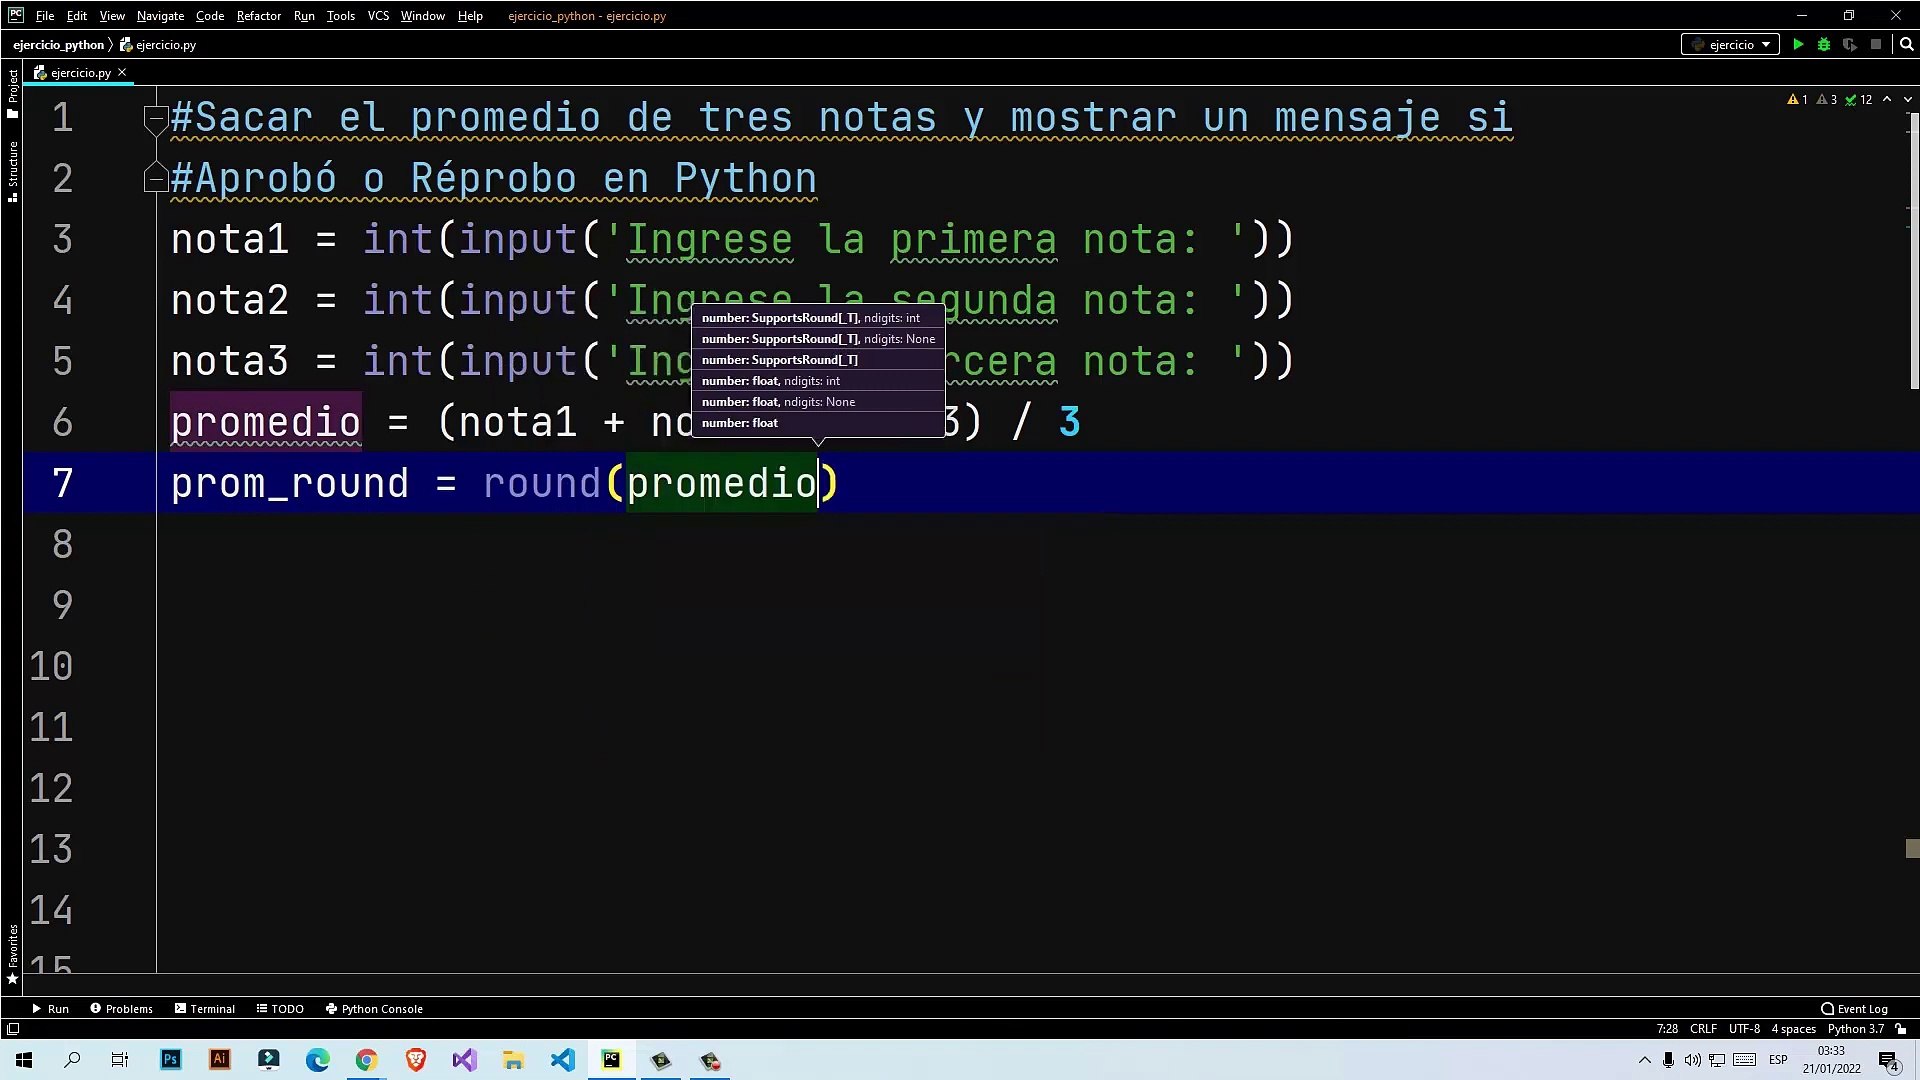Jump to previous highlighted error
The image size is (1920, 1080).
pos(1887,100)
